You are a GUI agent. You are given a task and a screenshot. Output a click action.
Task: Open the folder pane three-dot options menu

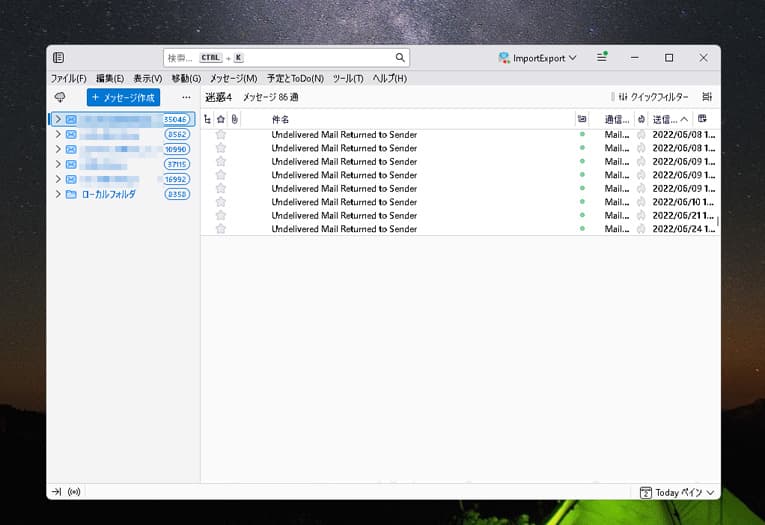pos(186,97)
